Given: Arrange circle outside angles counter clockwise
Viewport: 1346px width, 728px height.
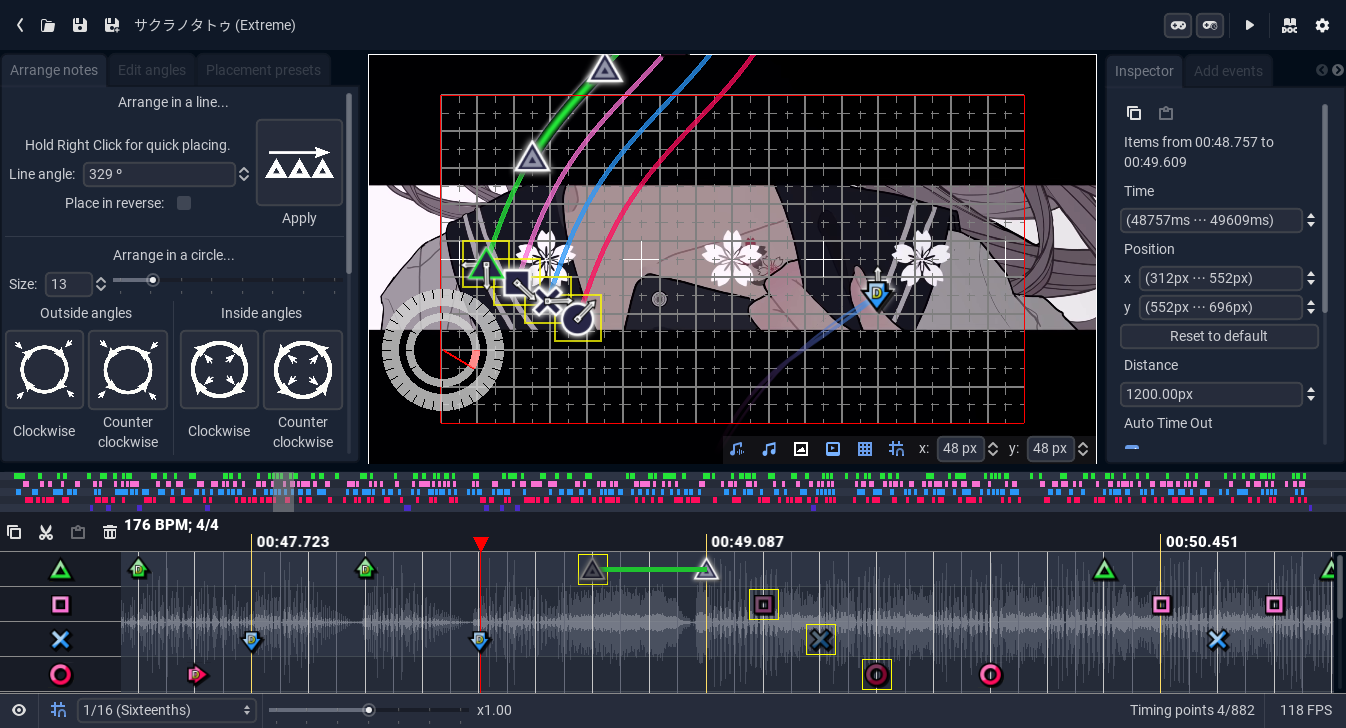Looking at the screenshot, I should click(128, 370).
